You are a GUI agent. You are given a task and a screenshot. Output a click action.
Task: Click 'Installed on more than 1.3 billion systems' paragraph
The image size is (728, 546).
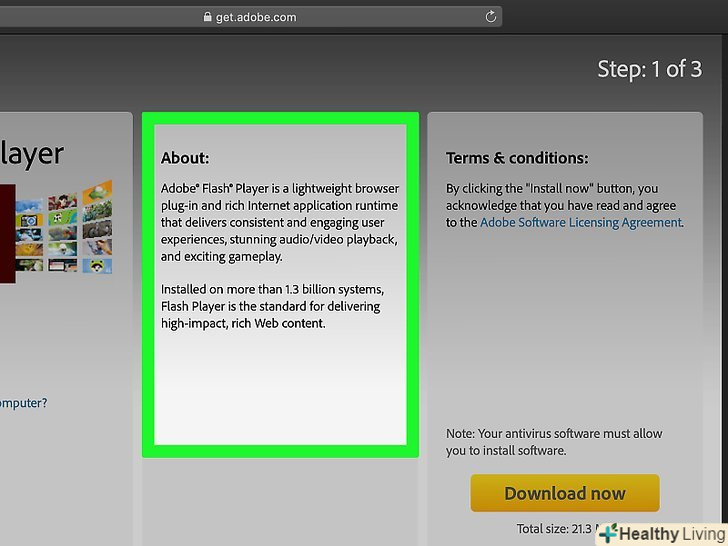tap(272, 306)
